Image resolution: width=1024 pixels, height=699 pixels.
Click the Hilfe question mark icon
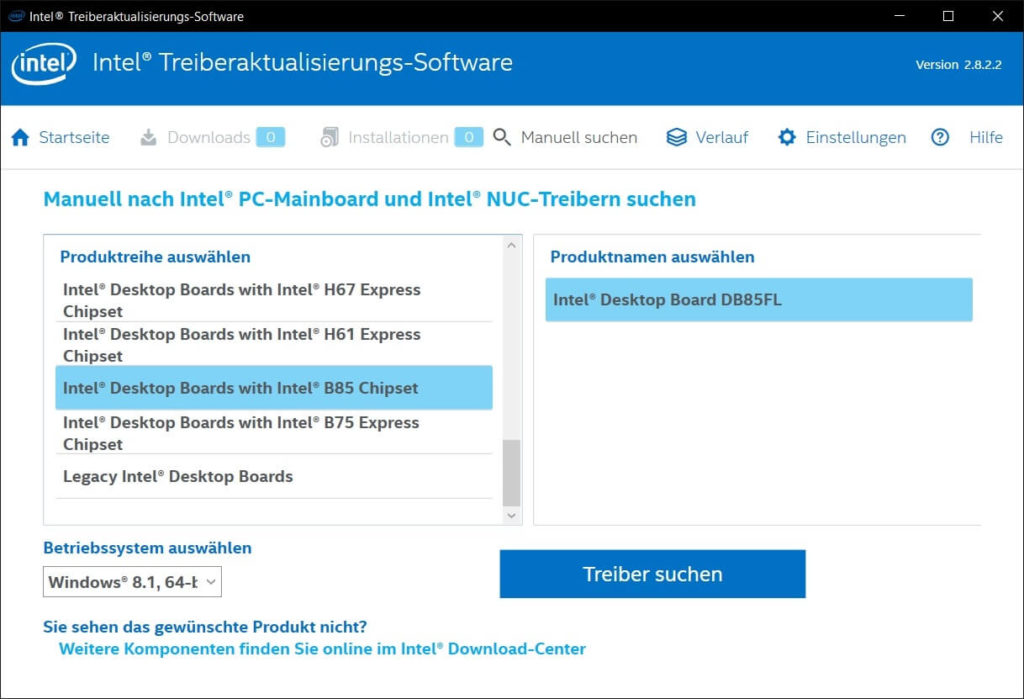click(x=940, y=138)
